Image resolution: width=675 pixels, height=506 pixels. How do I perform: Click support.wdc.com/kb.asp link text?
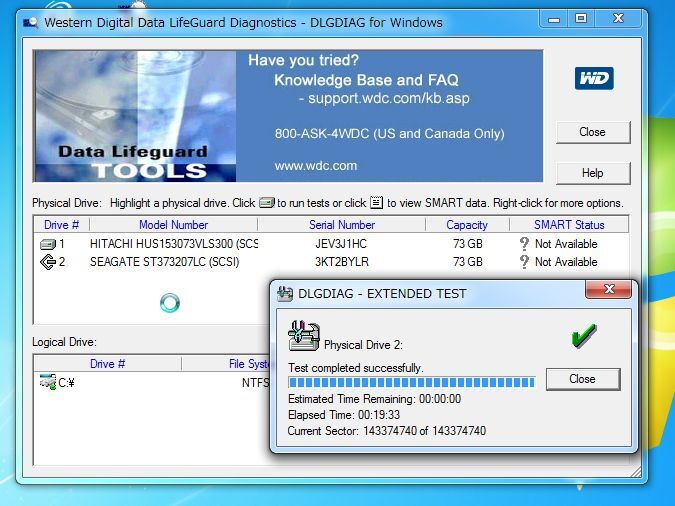tap(389, 99)
